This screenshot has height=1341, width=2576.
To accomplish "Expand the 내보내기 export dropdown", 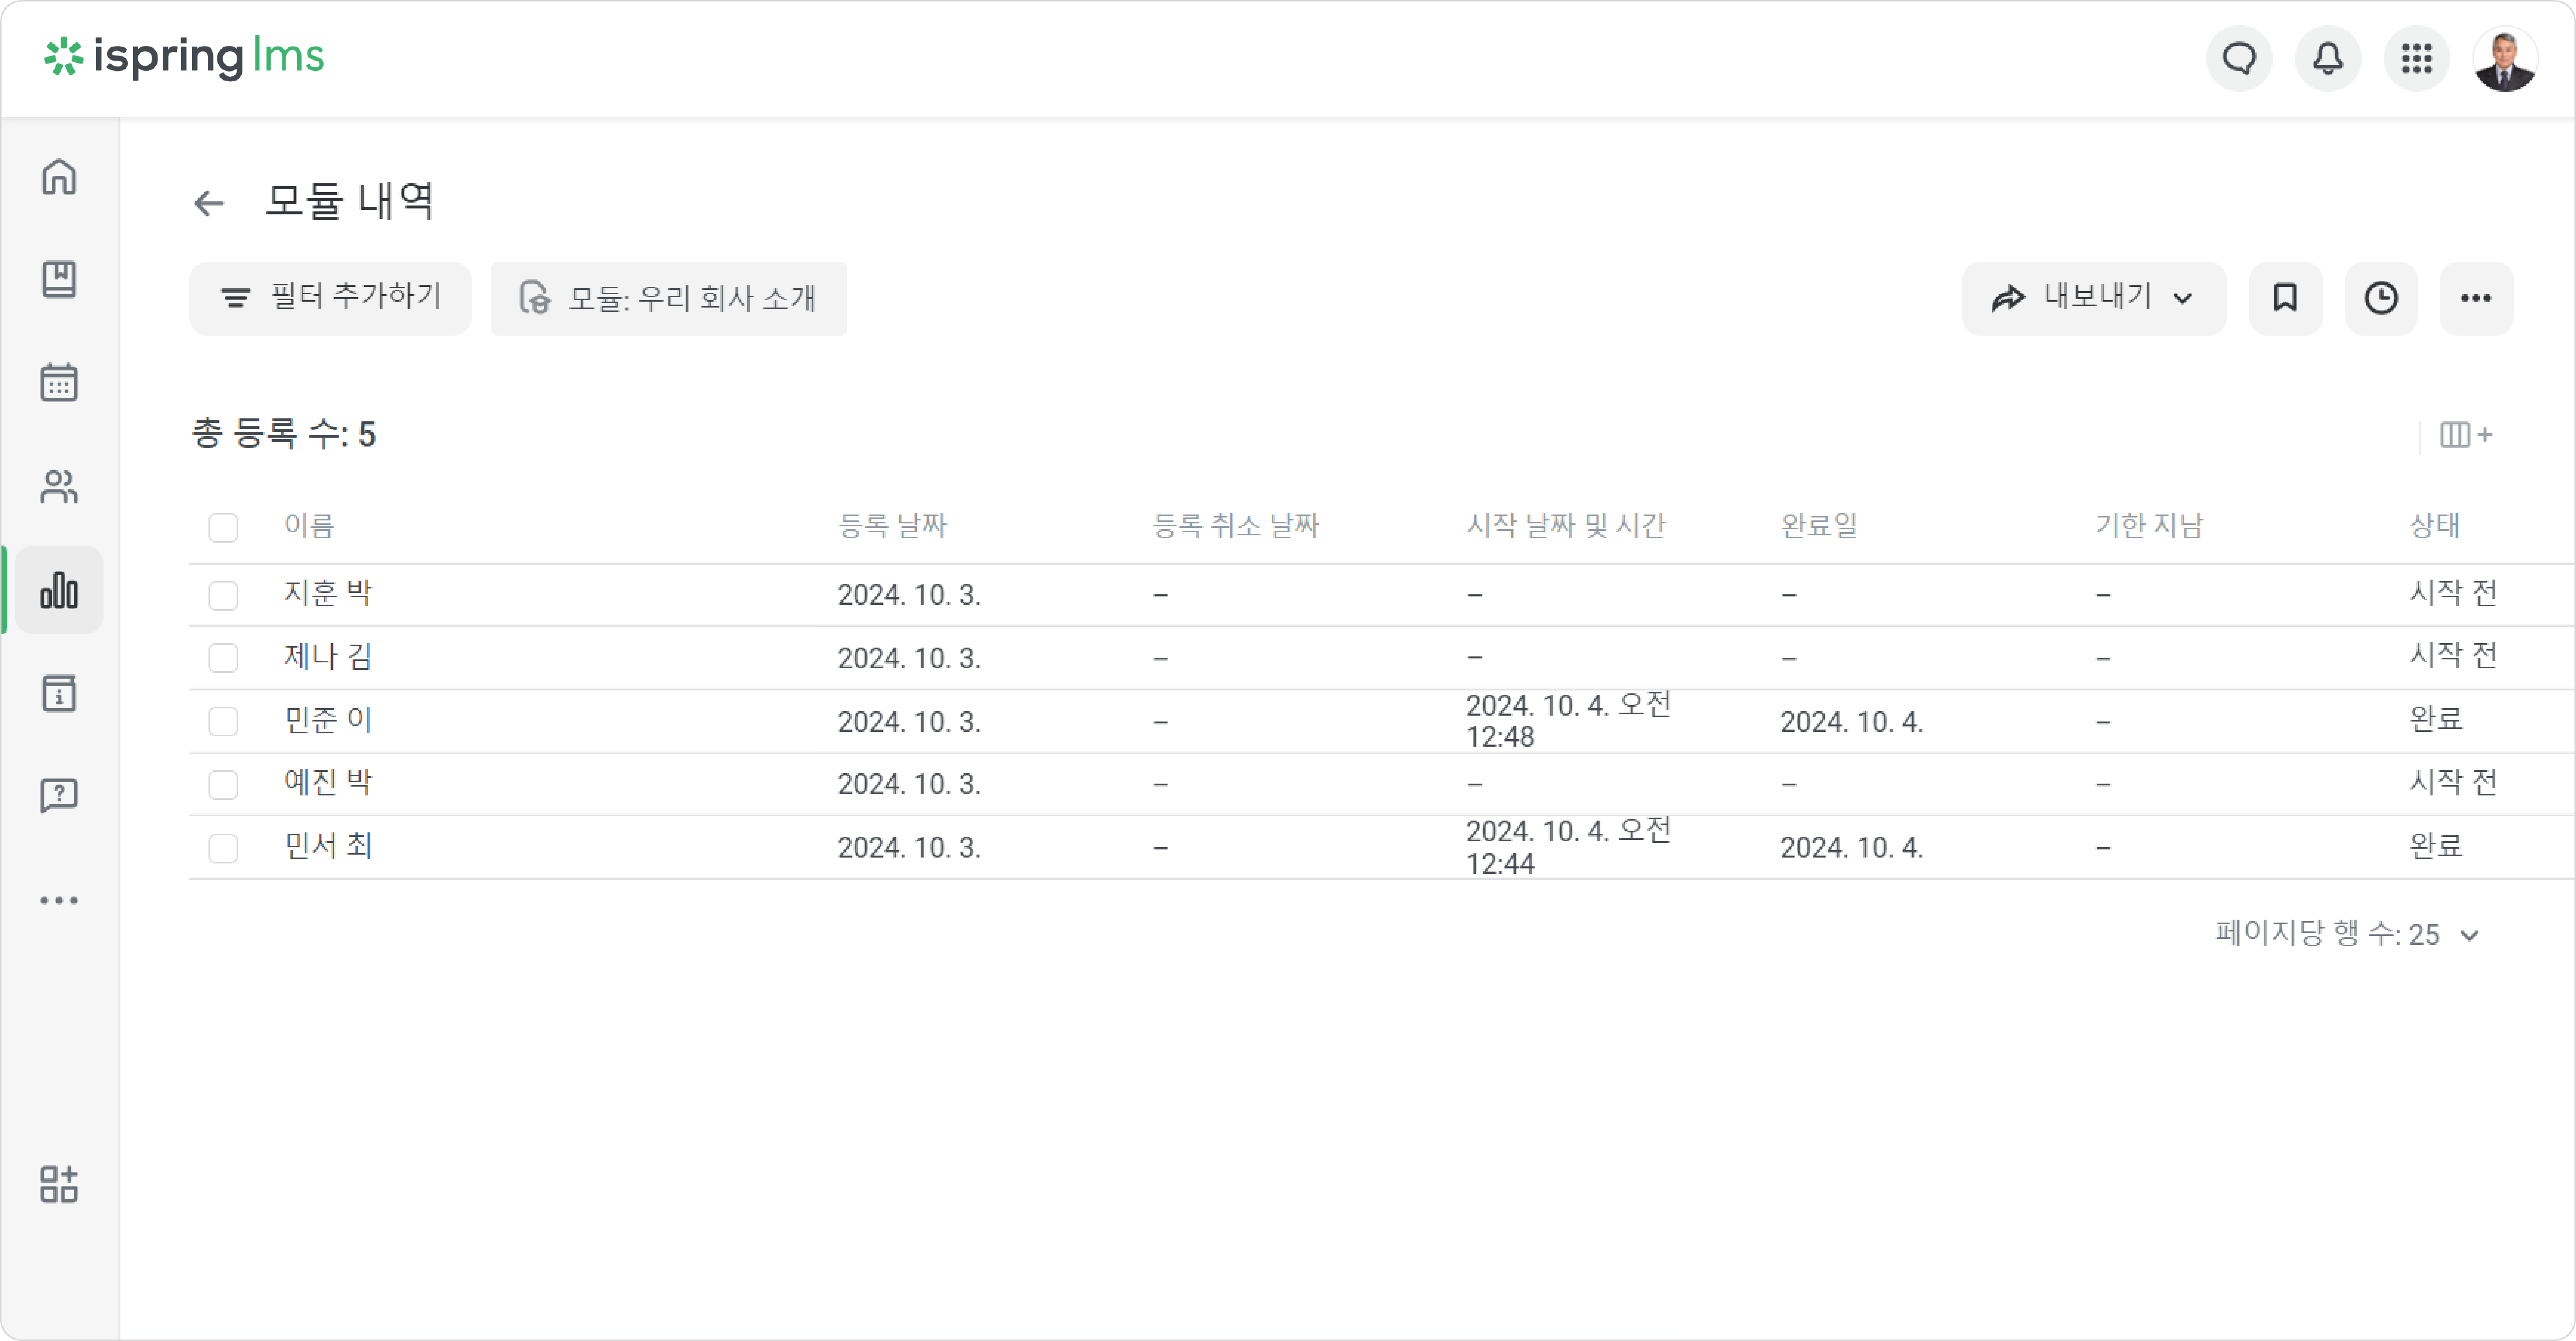I will tap(2094, 298).
